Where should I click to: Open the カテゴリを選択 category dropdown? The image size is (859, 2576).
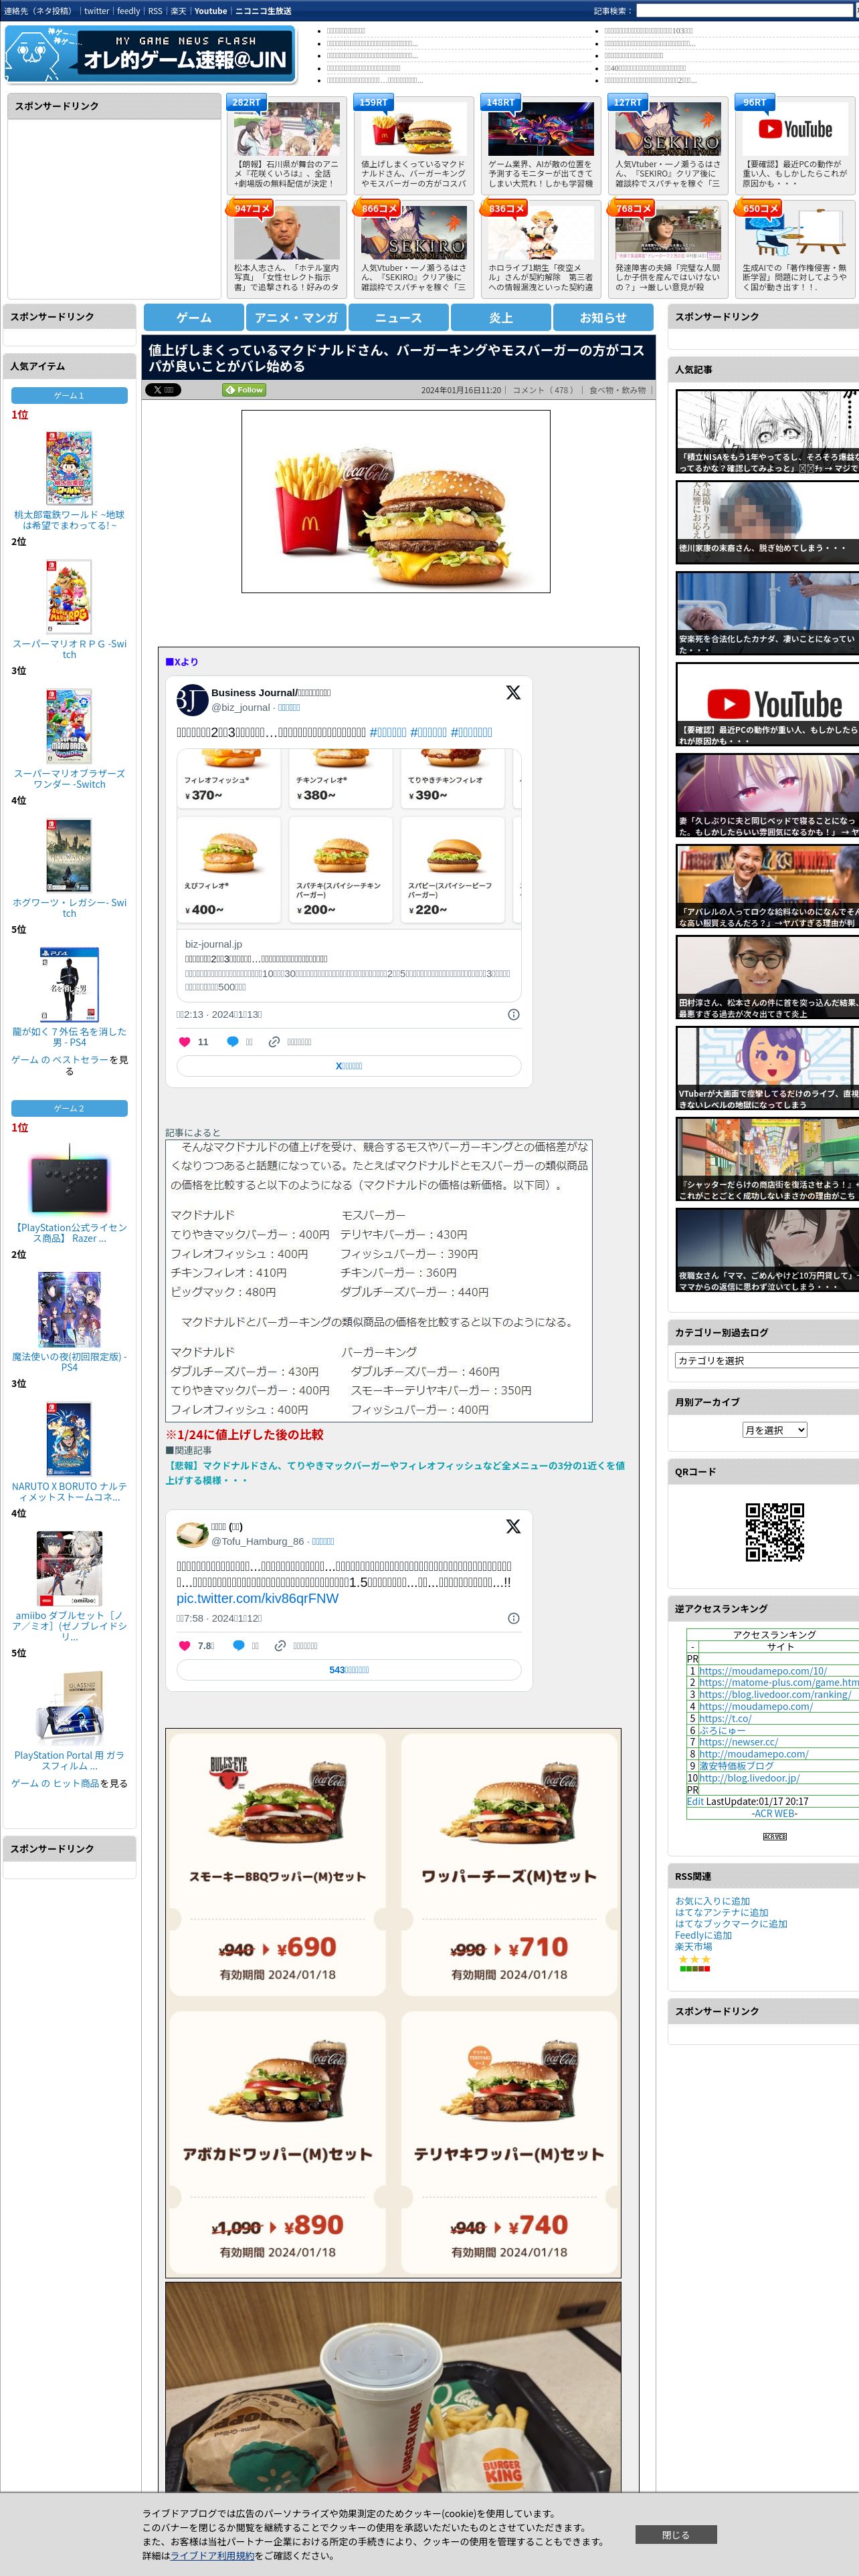[x=766, y=1360]
